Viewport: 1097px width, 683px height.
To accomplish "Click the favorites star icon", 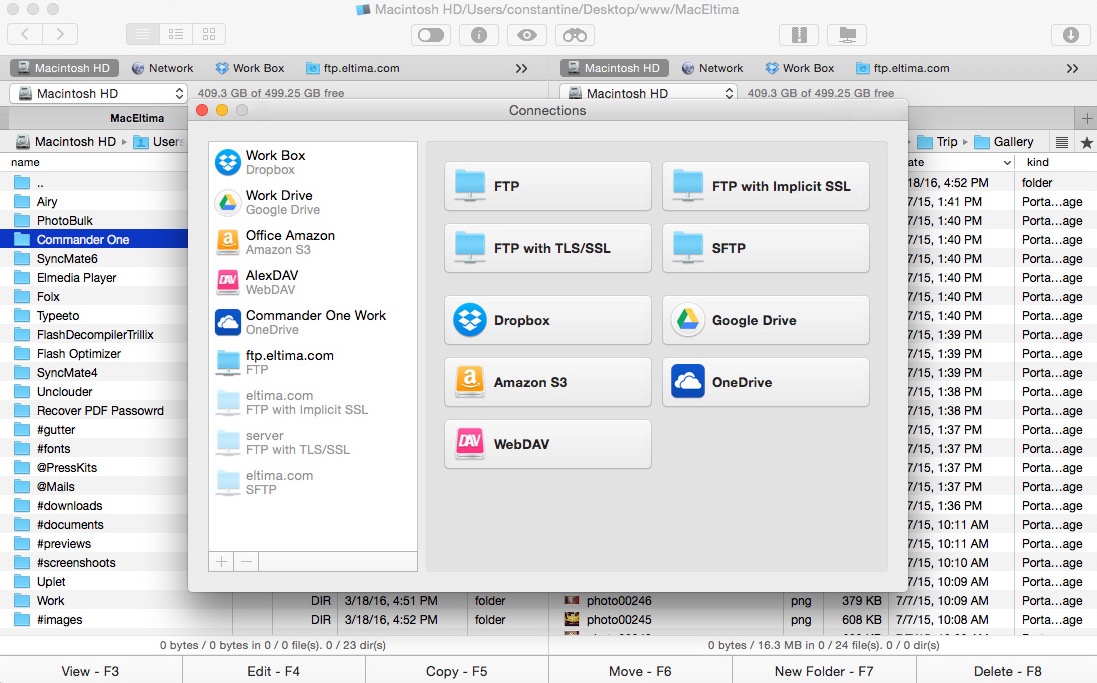I will tap(1087, 142).
